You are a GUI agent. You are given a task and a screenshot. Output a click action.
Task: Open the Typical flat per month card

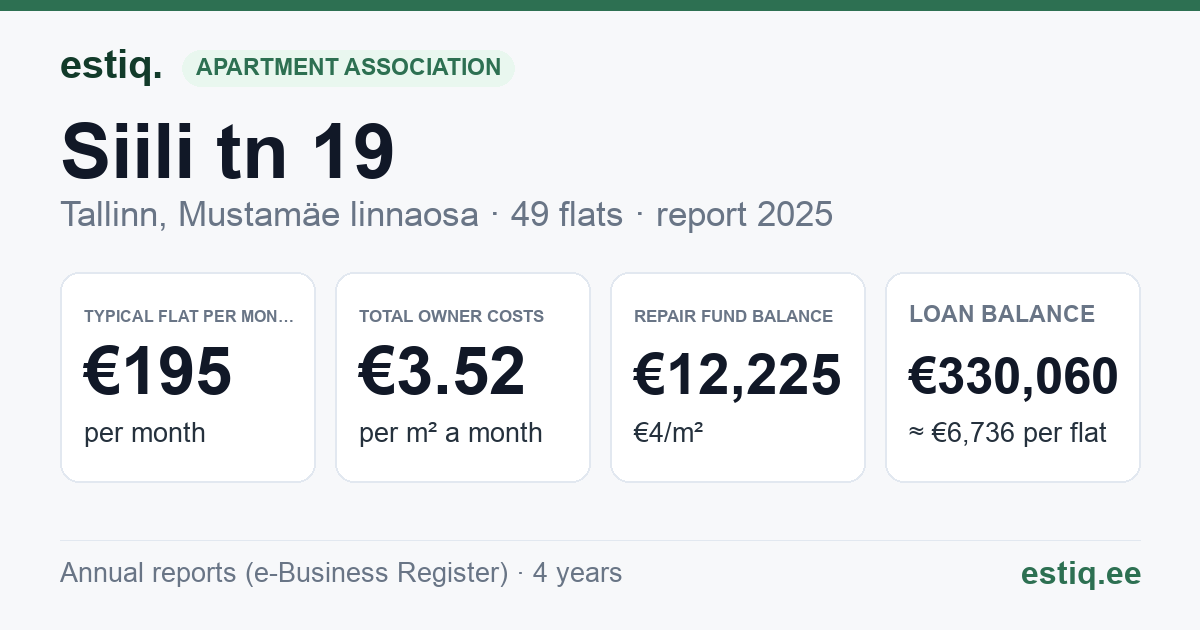point(188,377)
